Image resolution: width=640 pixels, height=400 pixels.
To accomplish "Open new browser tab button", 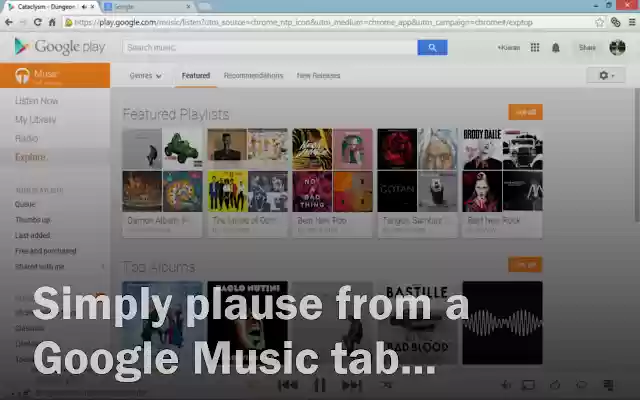I will [205, 7].
